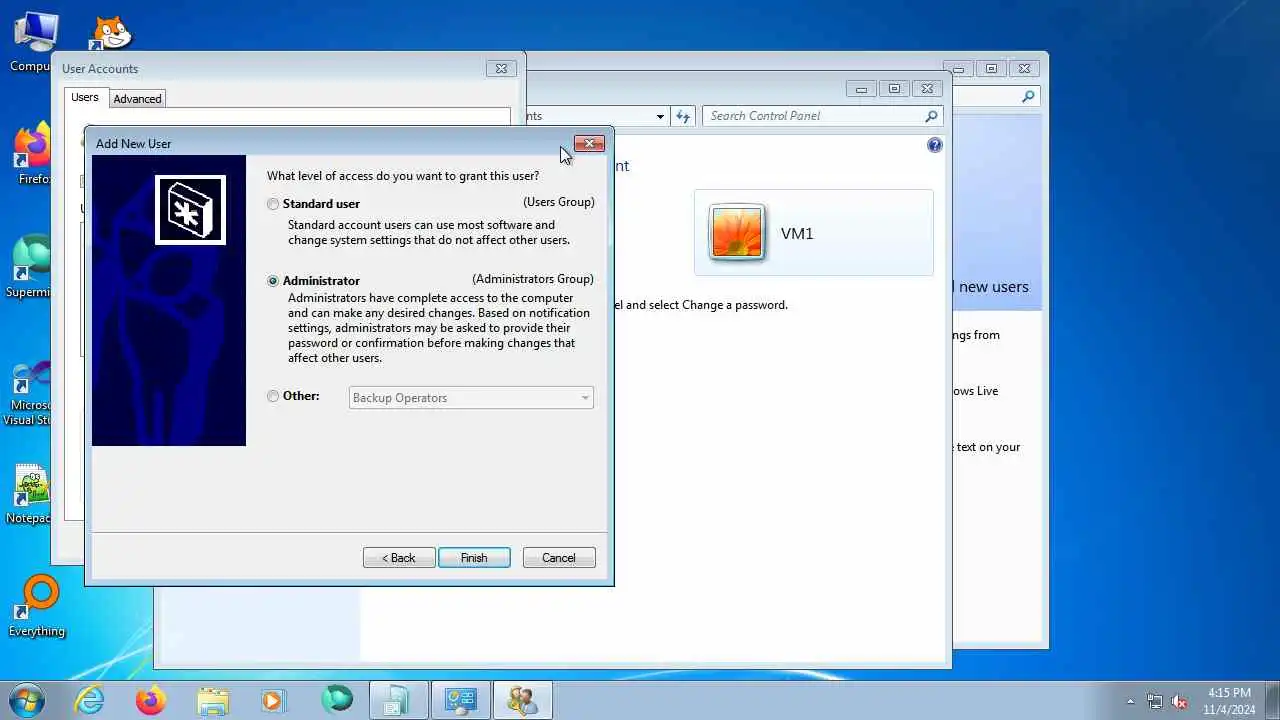Click the VM1 account name

pyautogui.click(x=797, y=234)
